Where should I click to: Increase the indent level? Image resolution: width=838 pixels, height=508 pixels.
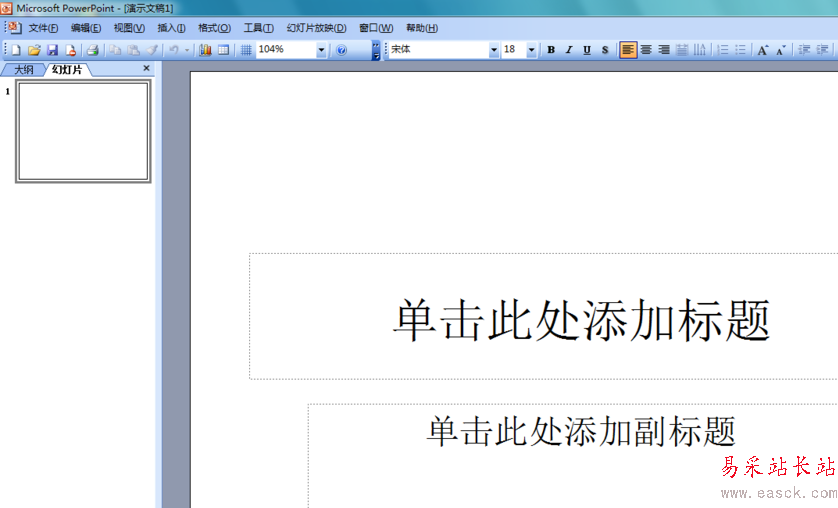822,50
